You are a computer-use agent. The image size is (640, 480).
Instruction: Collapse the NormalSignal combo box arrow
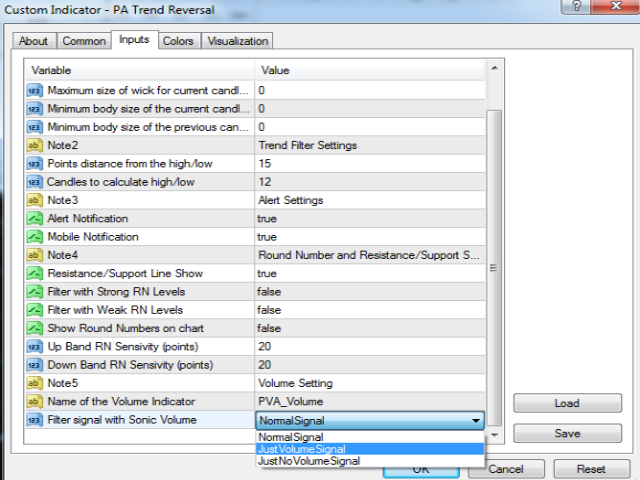point(476,420)
